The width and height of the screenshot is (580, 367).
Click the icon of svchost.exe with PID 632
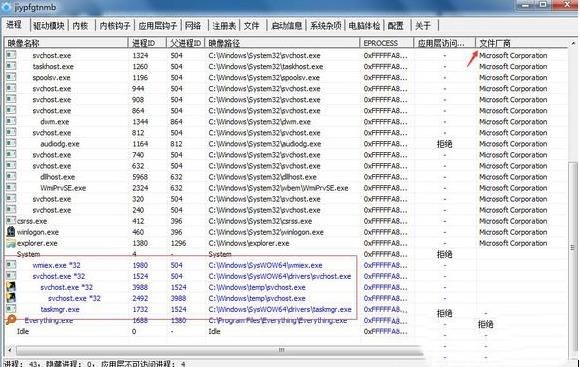11,165
